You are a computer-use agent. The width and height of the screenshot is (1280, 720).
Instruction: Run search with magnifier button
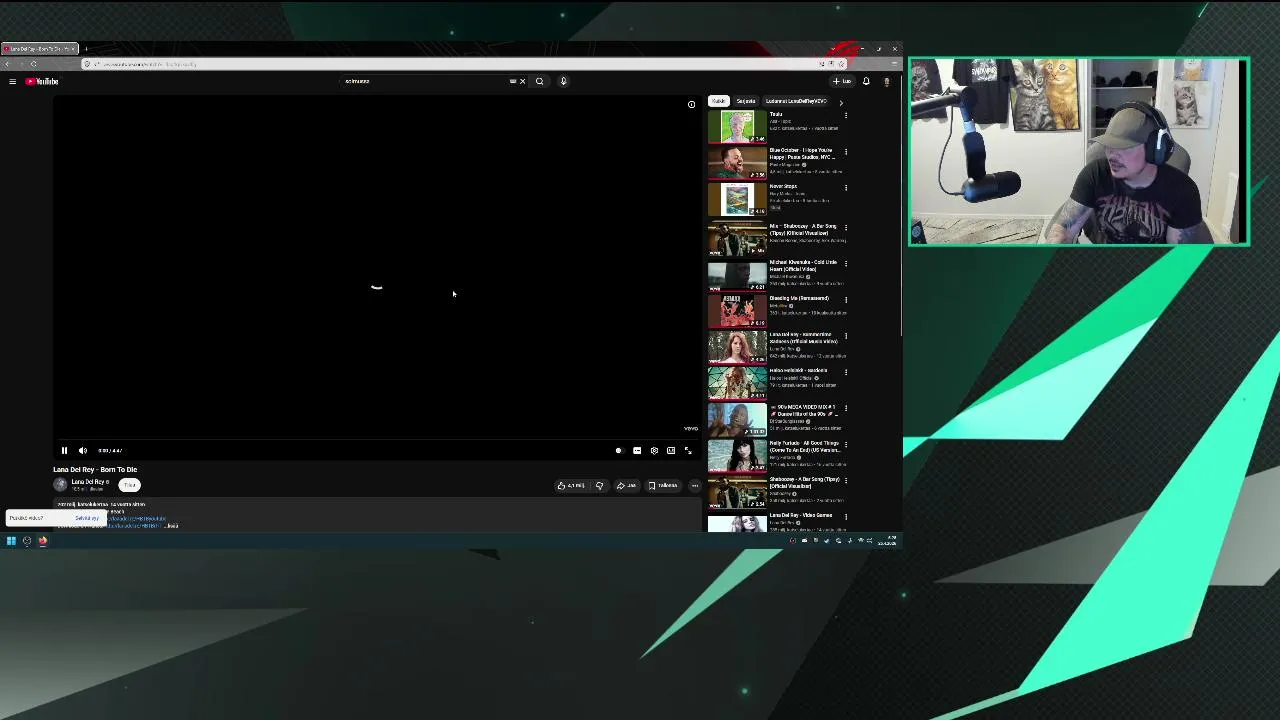click(x=539, y=81)
